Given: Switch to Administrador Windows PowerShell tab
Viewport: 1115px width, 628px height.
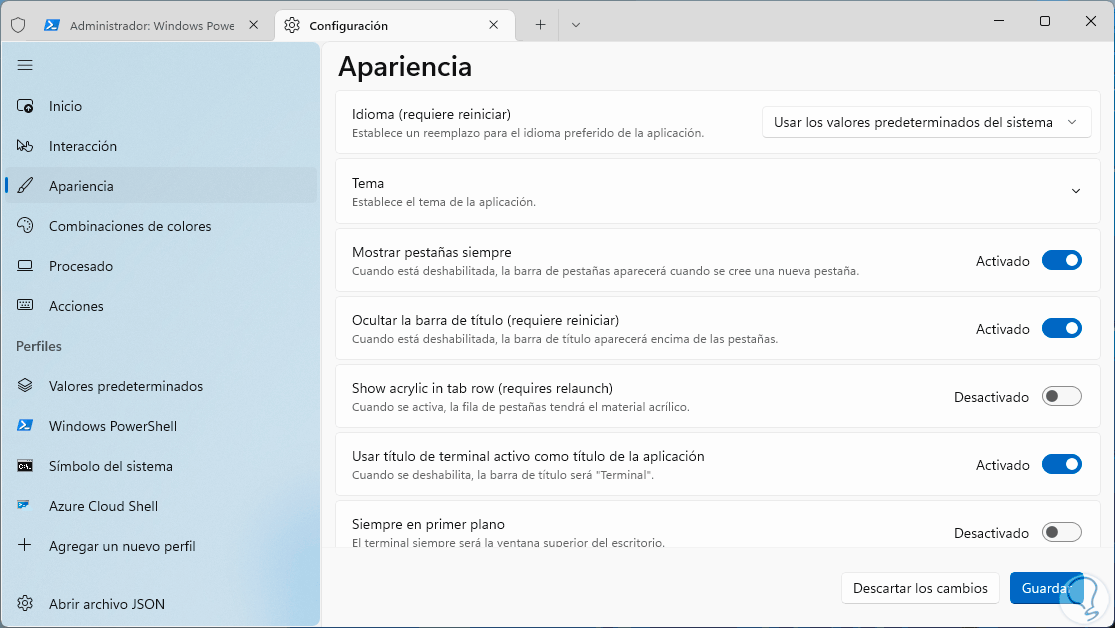Looking at the screenshot, I should [150, 26].
